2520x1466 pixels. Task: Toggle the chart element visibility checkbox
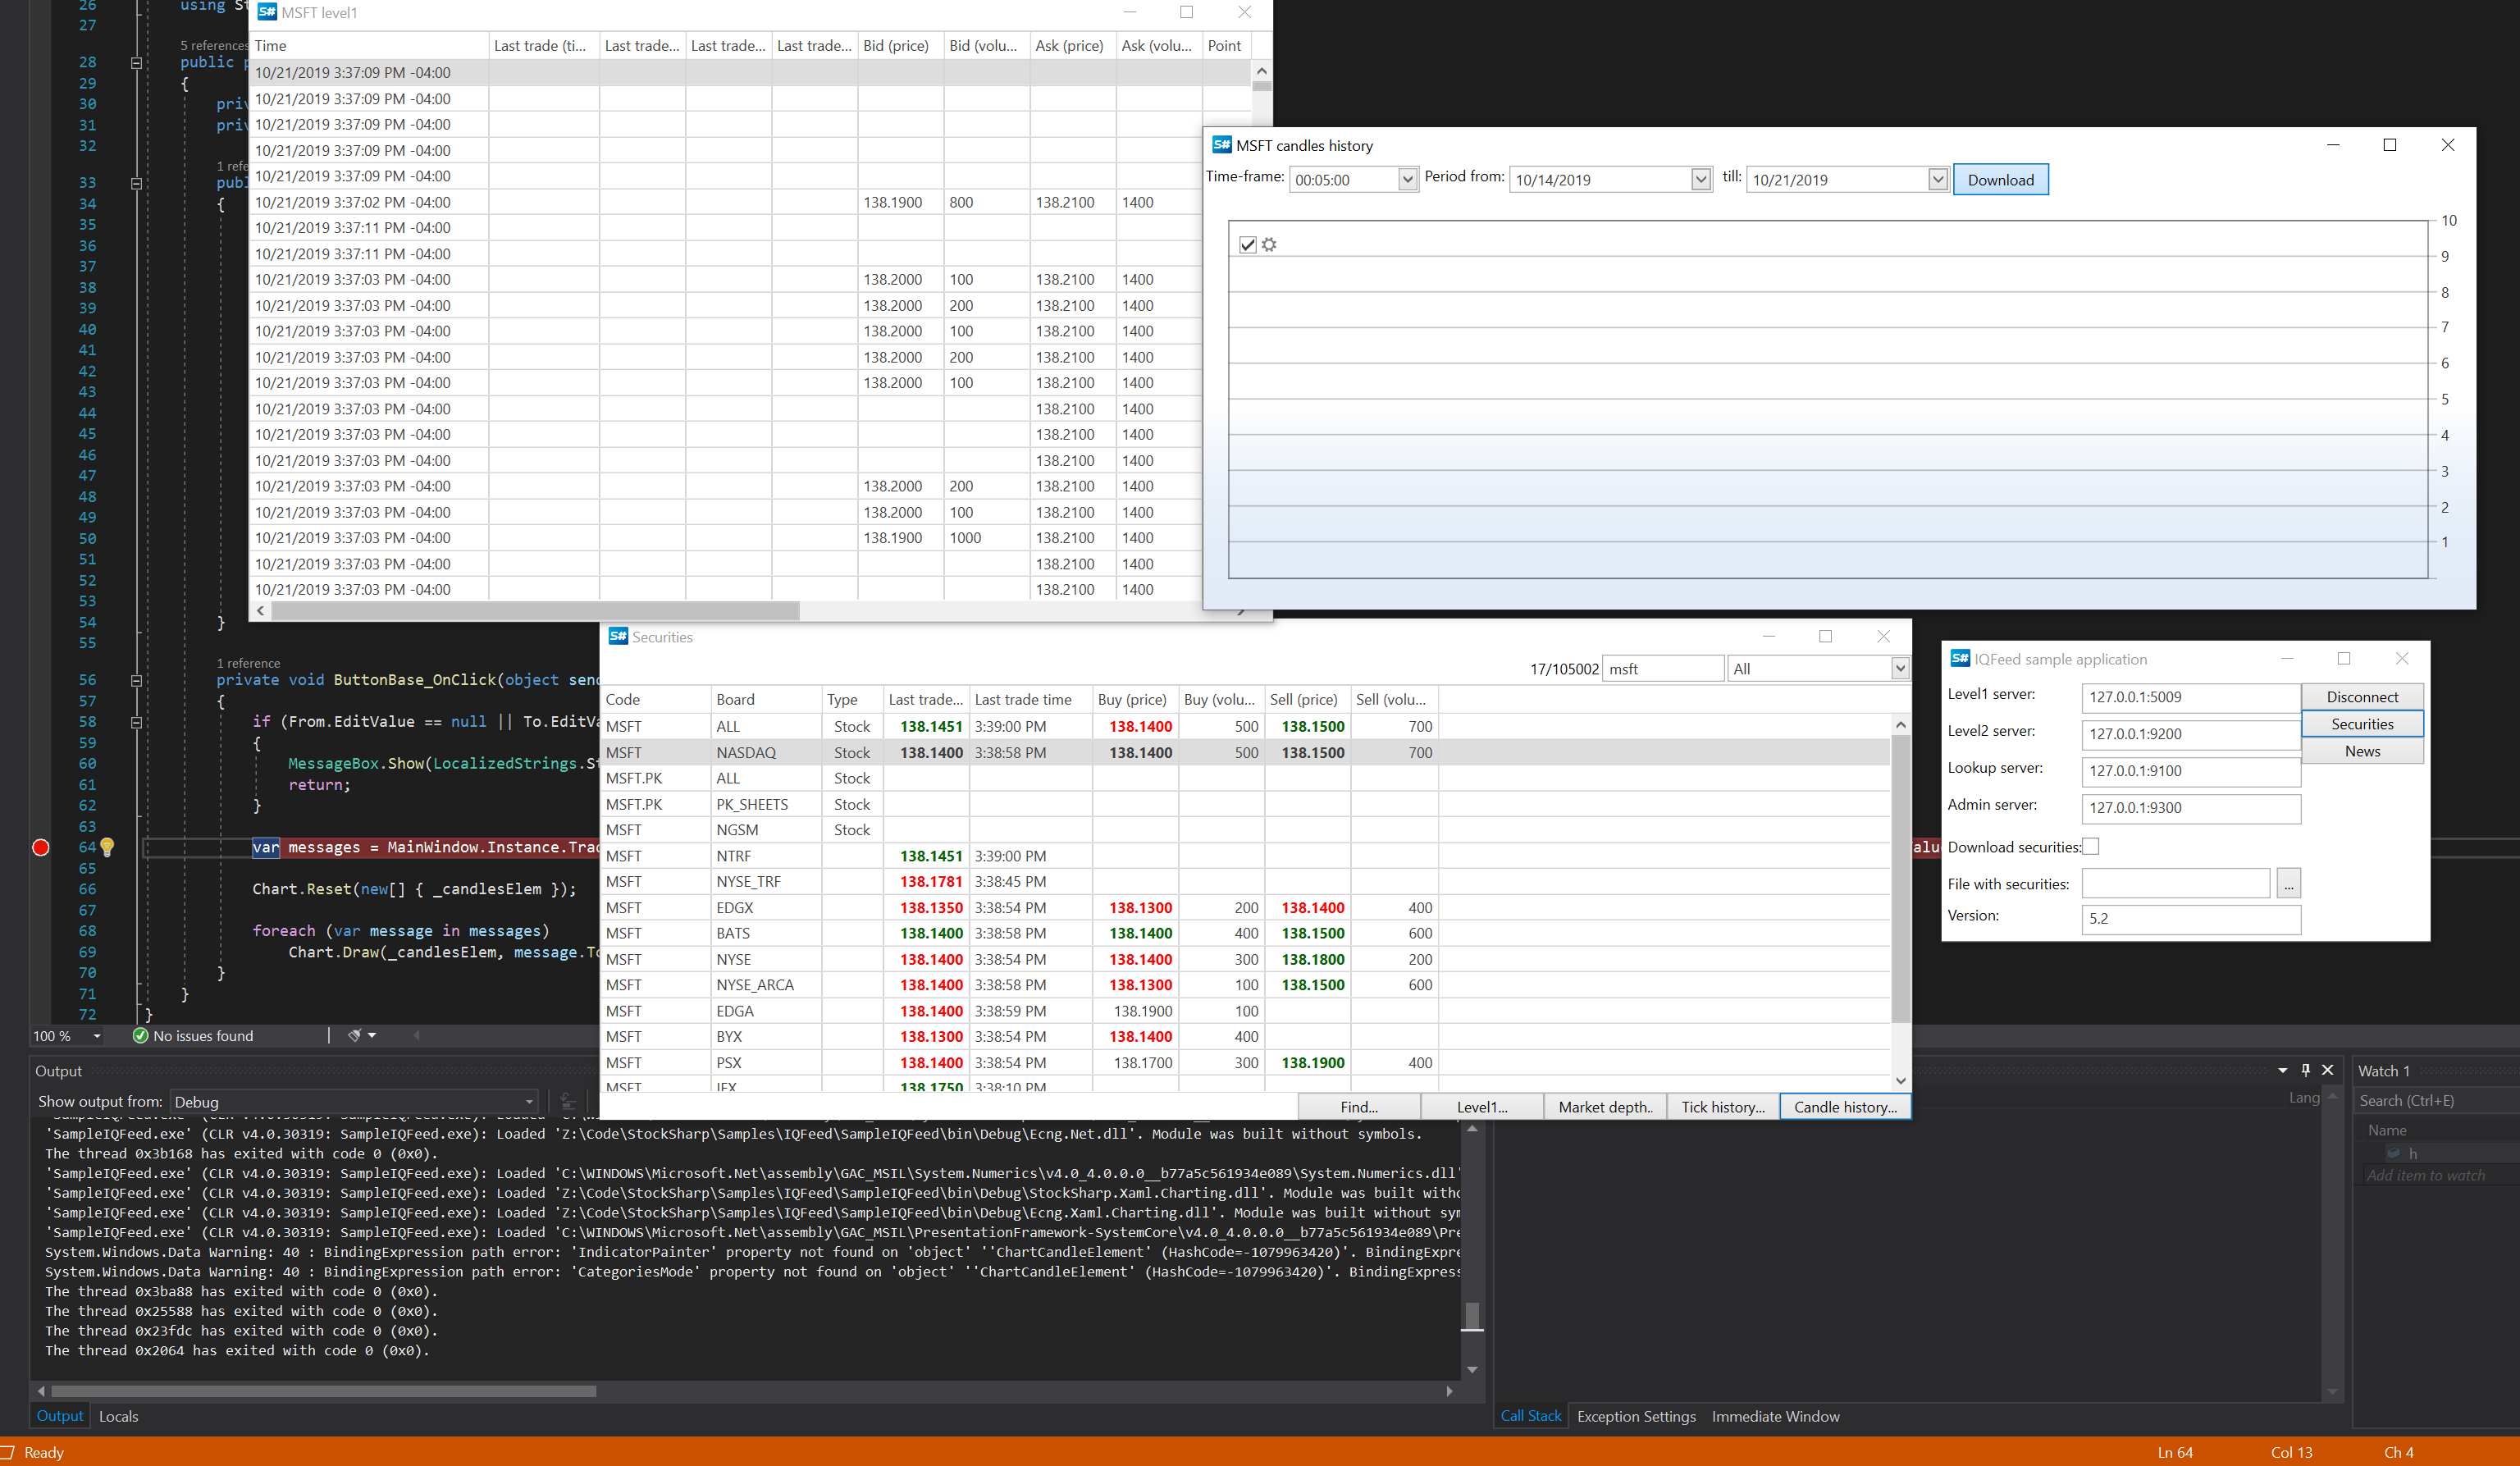(x=1247, y=244)
